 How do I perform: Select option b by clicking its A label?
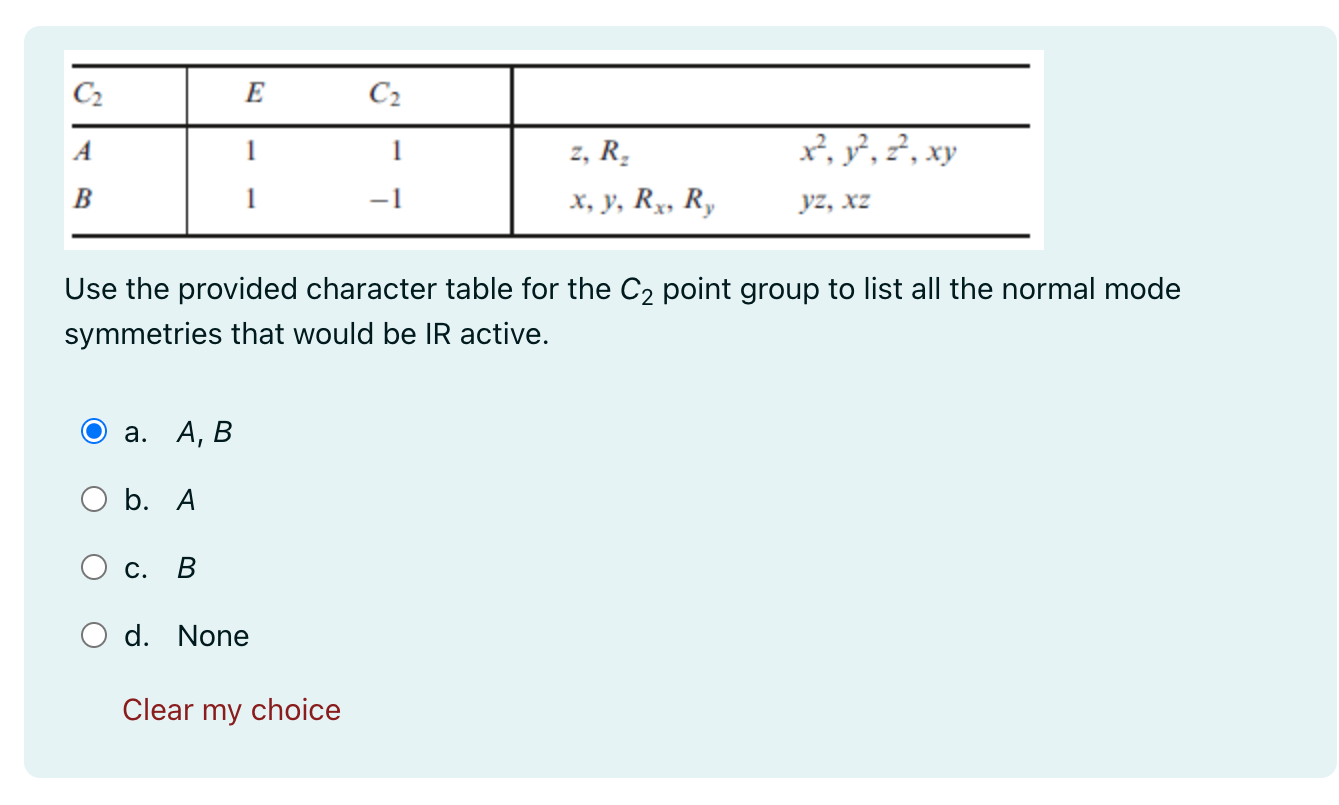(x=185, y=500)
